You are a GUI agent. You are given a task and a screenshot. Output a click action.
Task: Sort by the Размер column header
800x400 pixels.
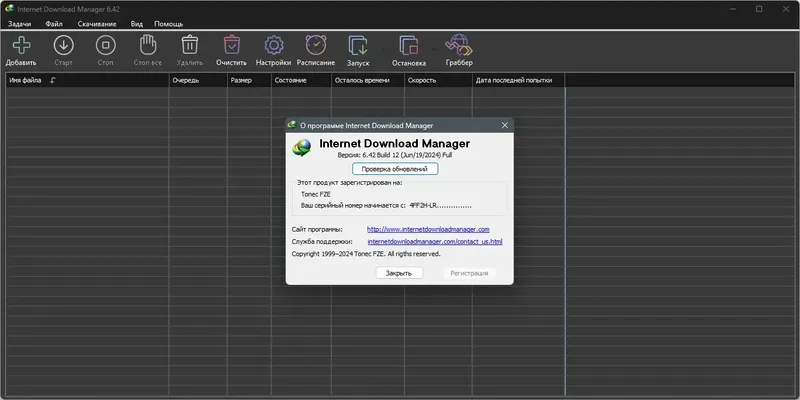tap(249, 80)
